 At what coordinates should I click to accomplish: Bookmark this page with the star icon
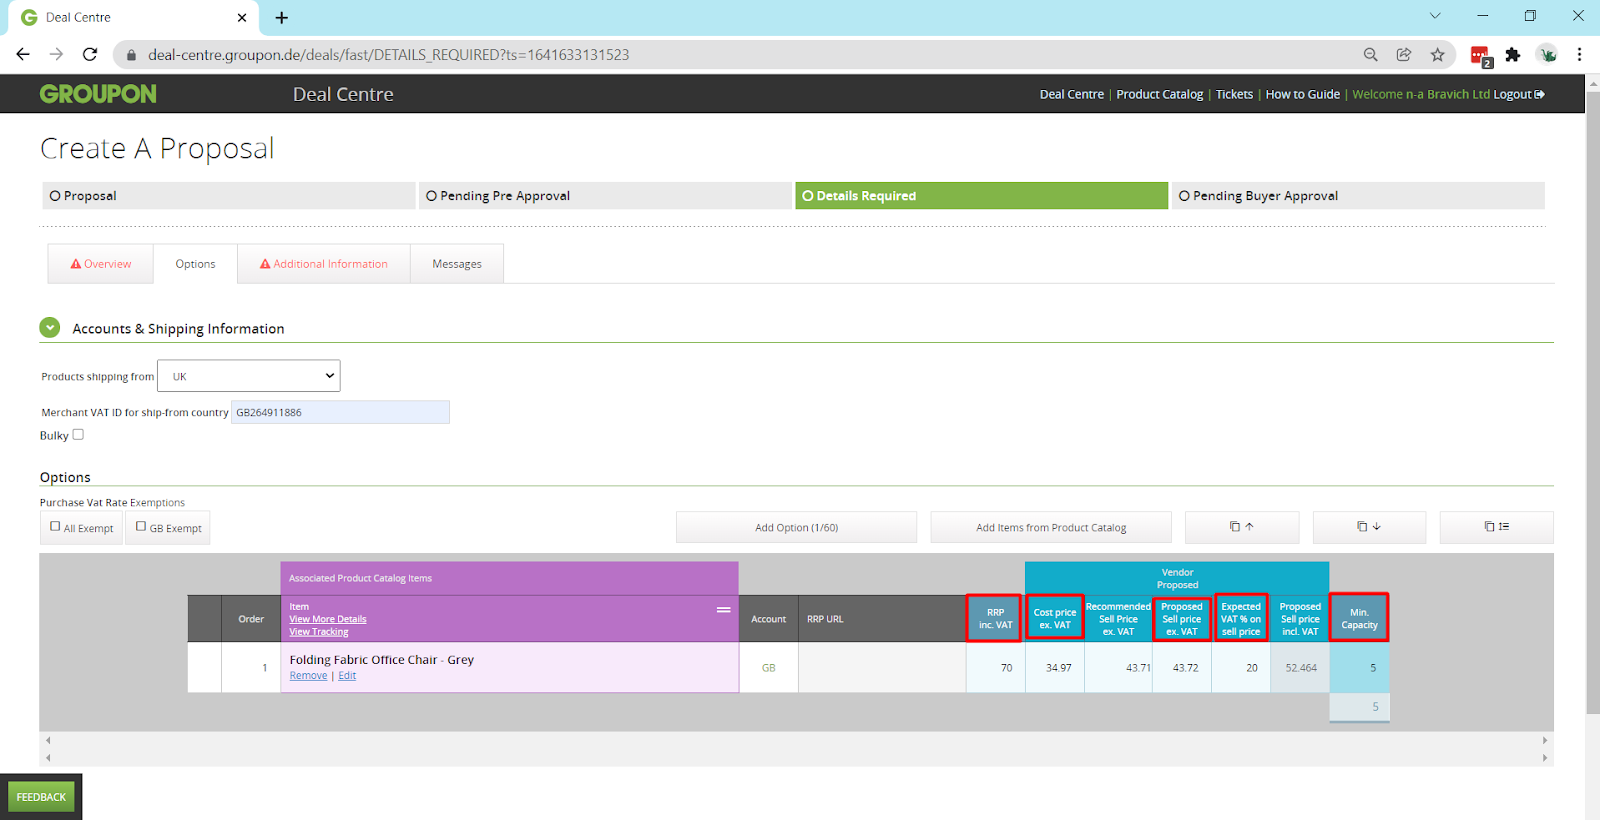tap(1438, 55)
